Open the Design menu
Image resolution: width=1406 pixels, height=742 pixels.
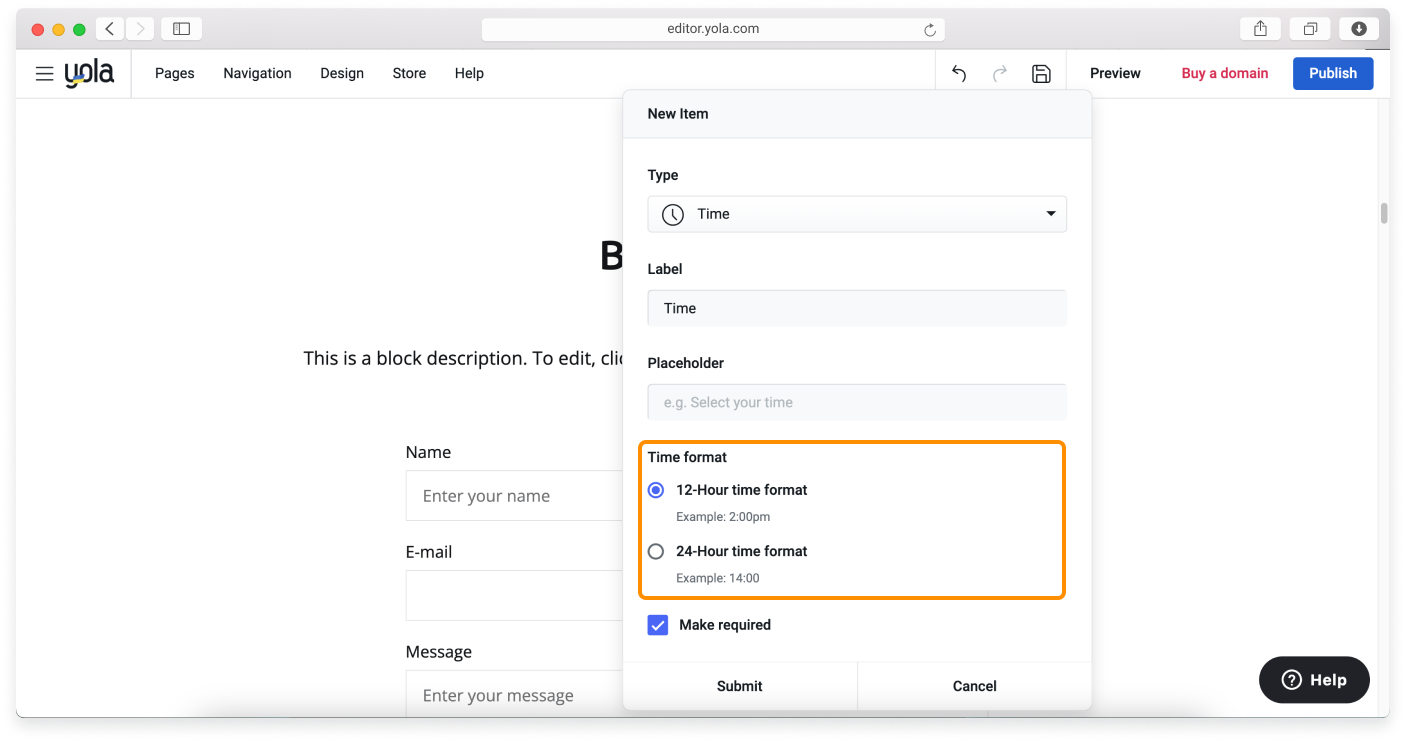(342, 74)
